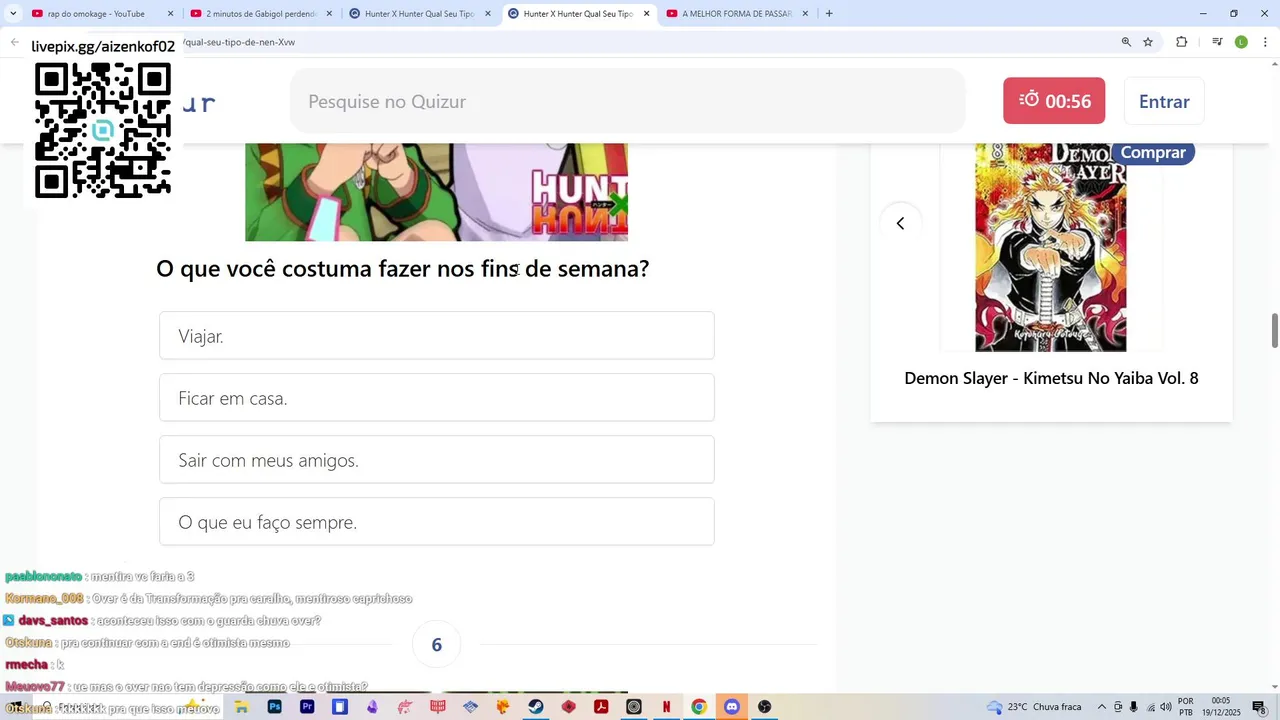Open the tab search dropdown arrow
The image size is (1280, 720).
pyautogui.click(x=13, y=14)
